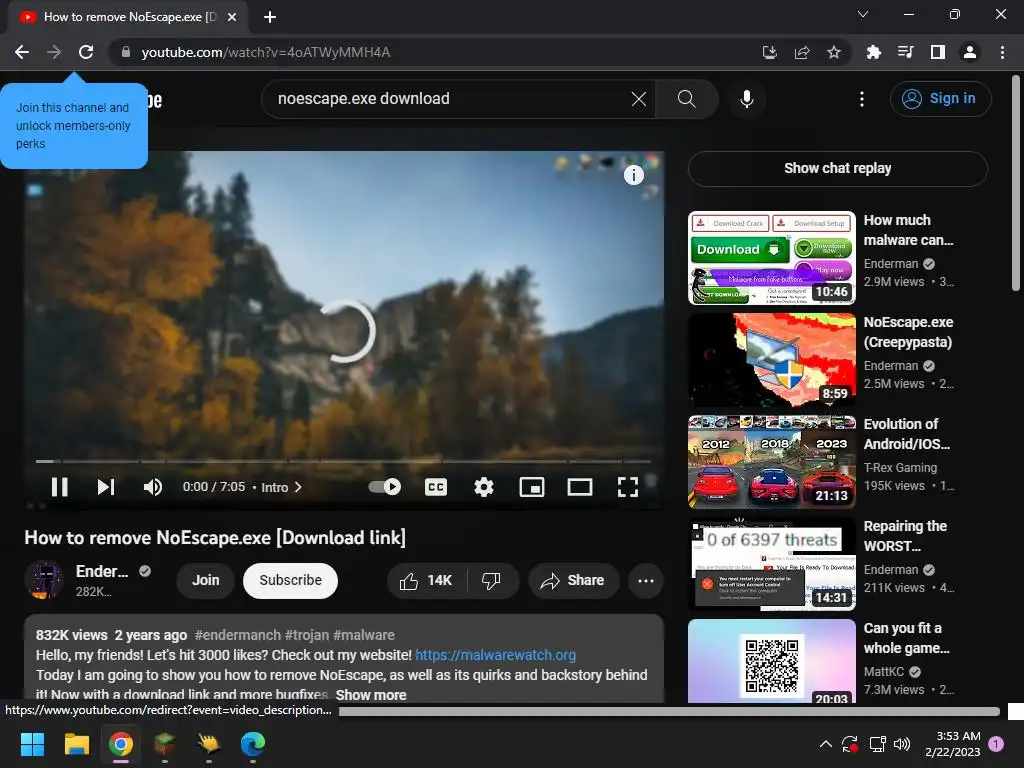1024x768 pixels.
Task: Open Enderman channel avatar
Action: pyautogui.click(x=44, y=580)
